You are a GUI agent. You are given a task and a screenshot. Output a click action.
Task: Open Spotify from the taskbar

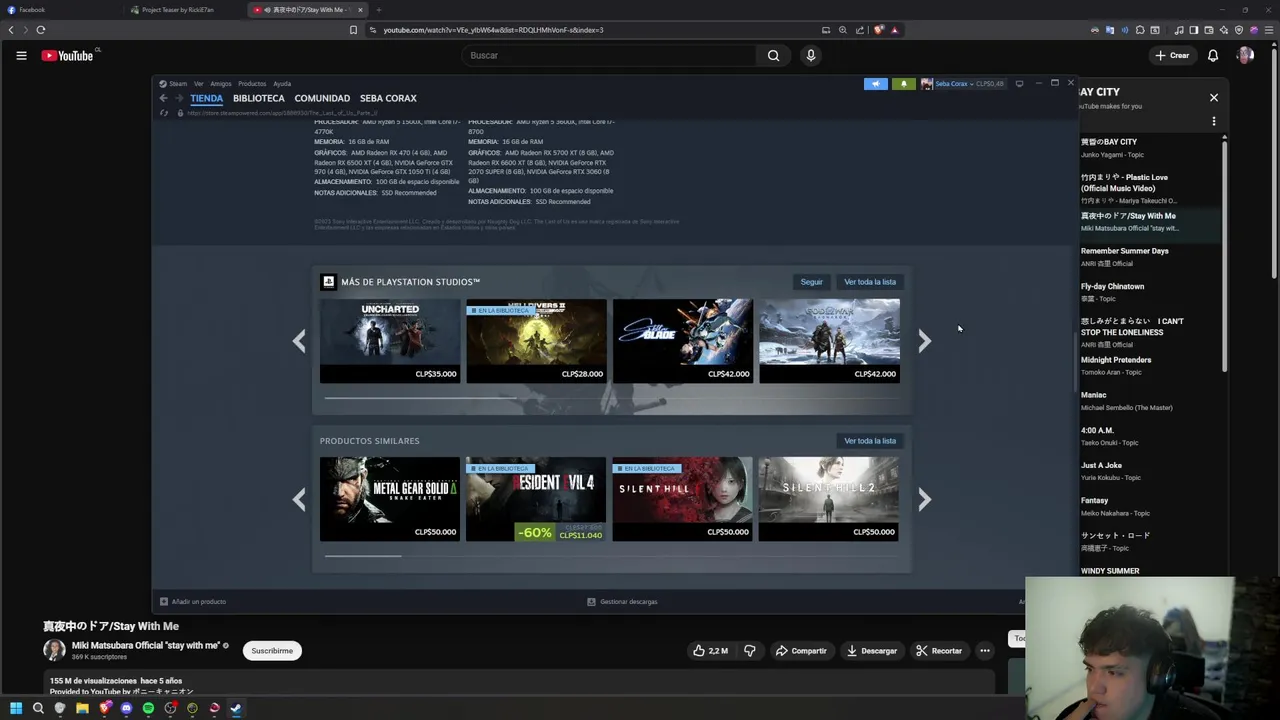148,709
